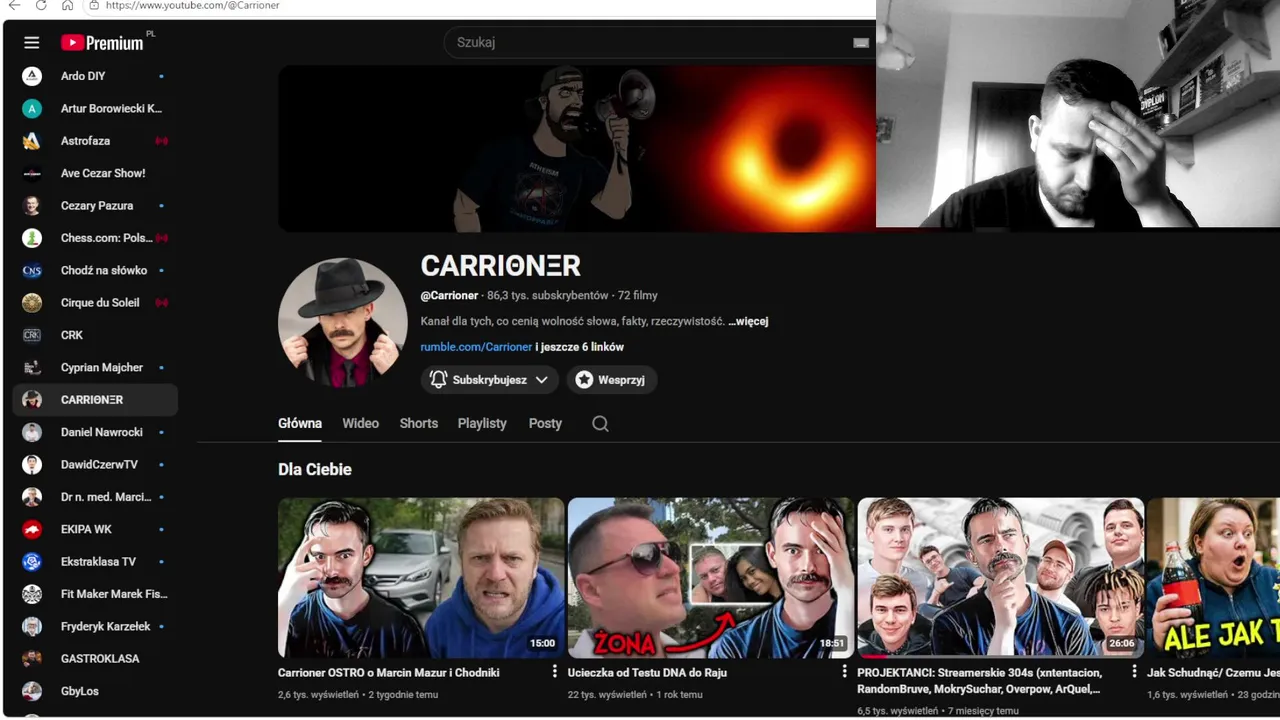1280x720 pixels.
Task: Open Jak Schudnąć video title
Action: click(x=1213, y=672)
